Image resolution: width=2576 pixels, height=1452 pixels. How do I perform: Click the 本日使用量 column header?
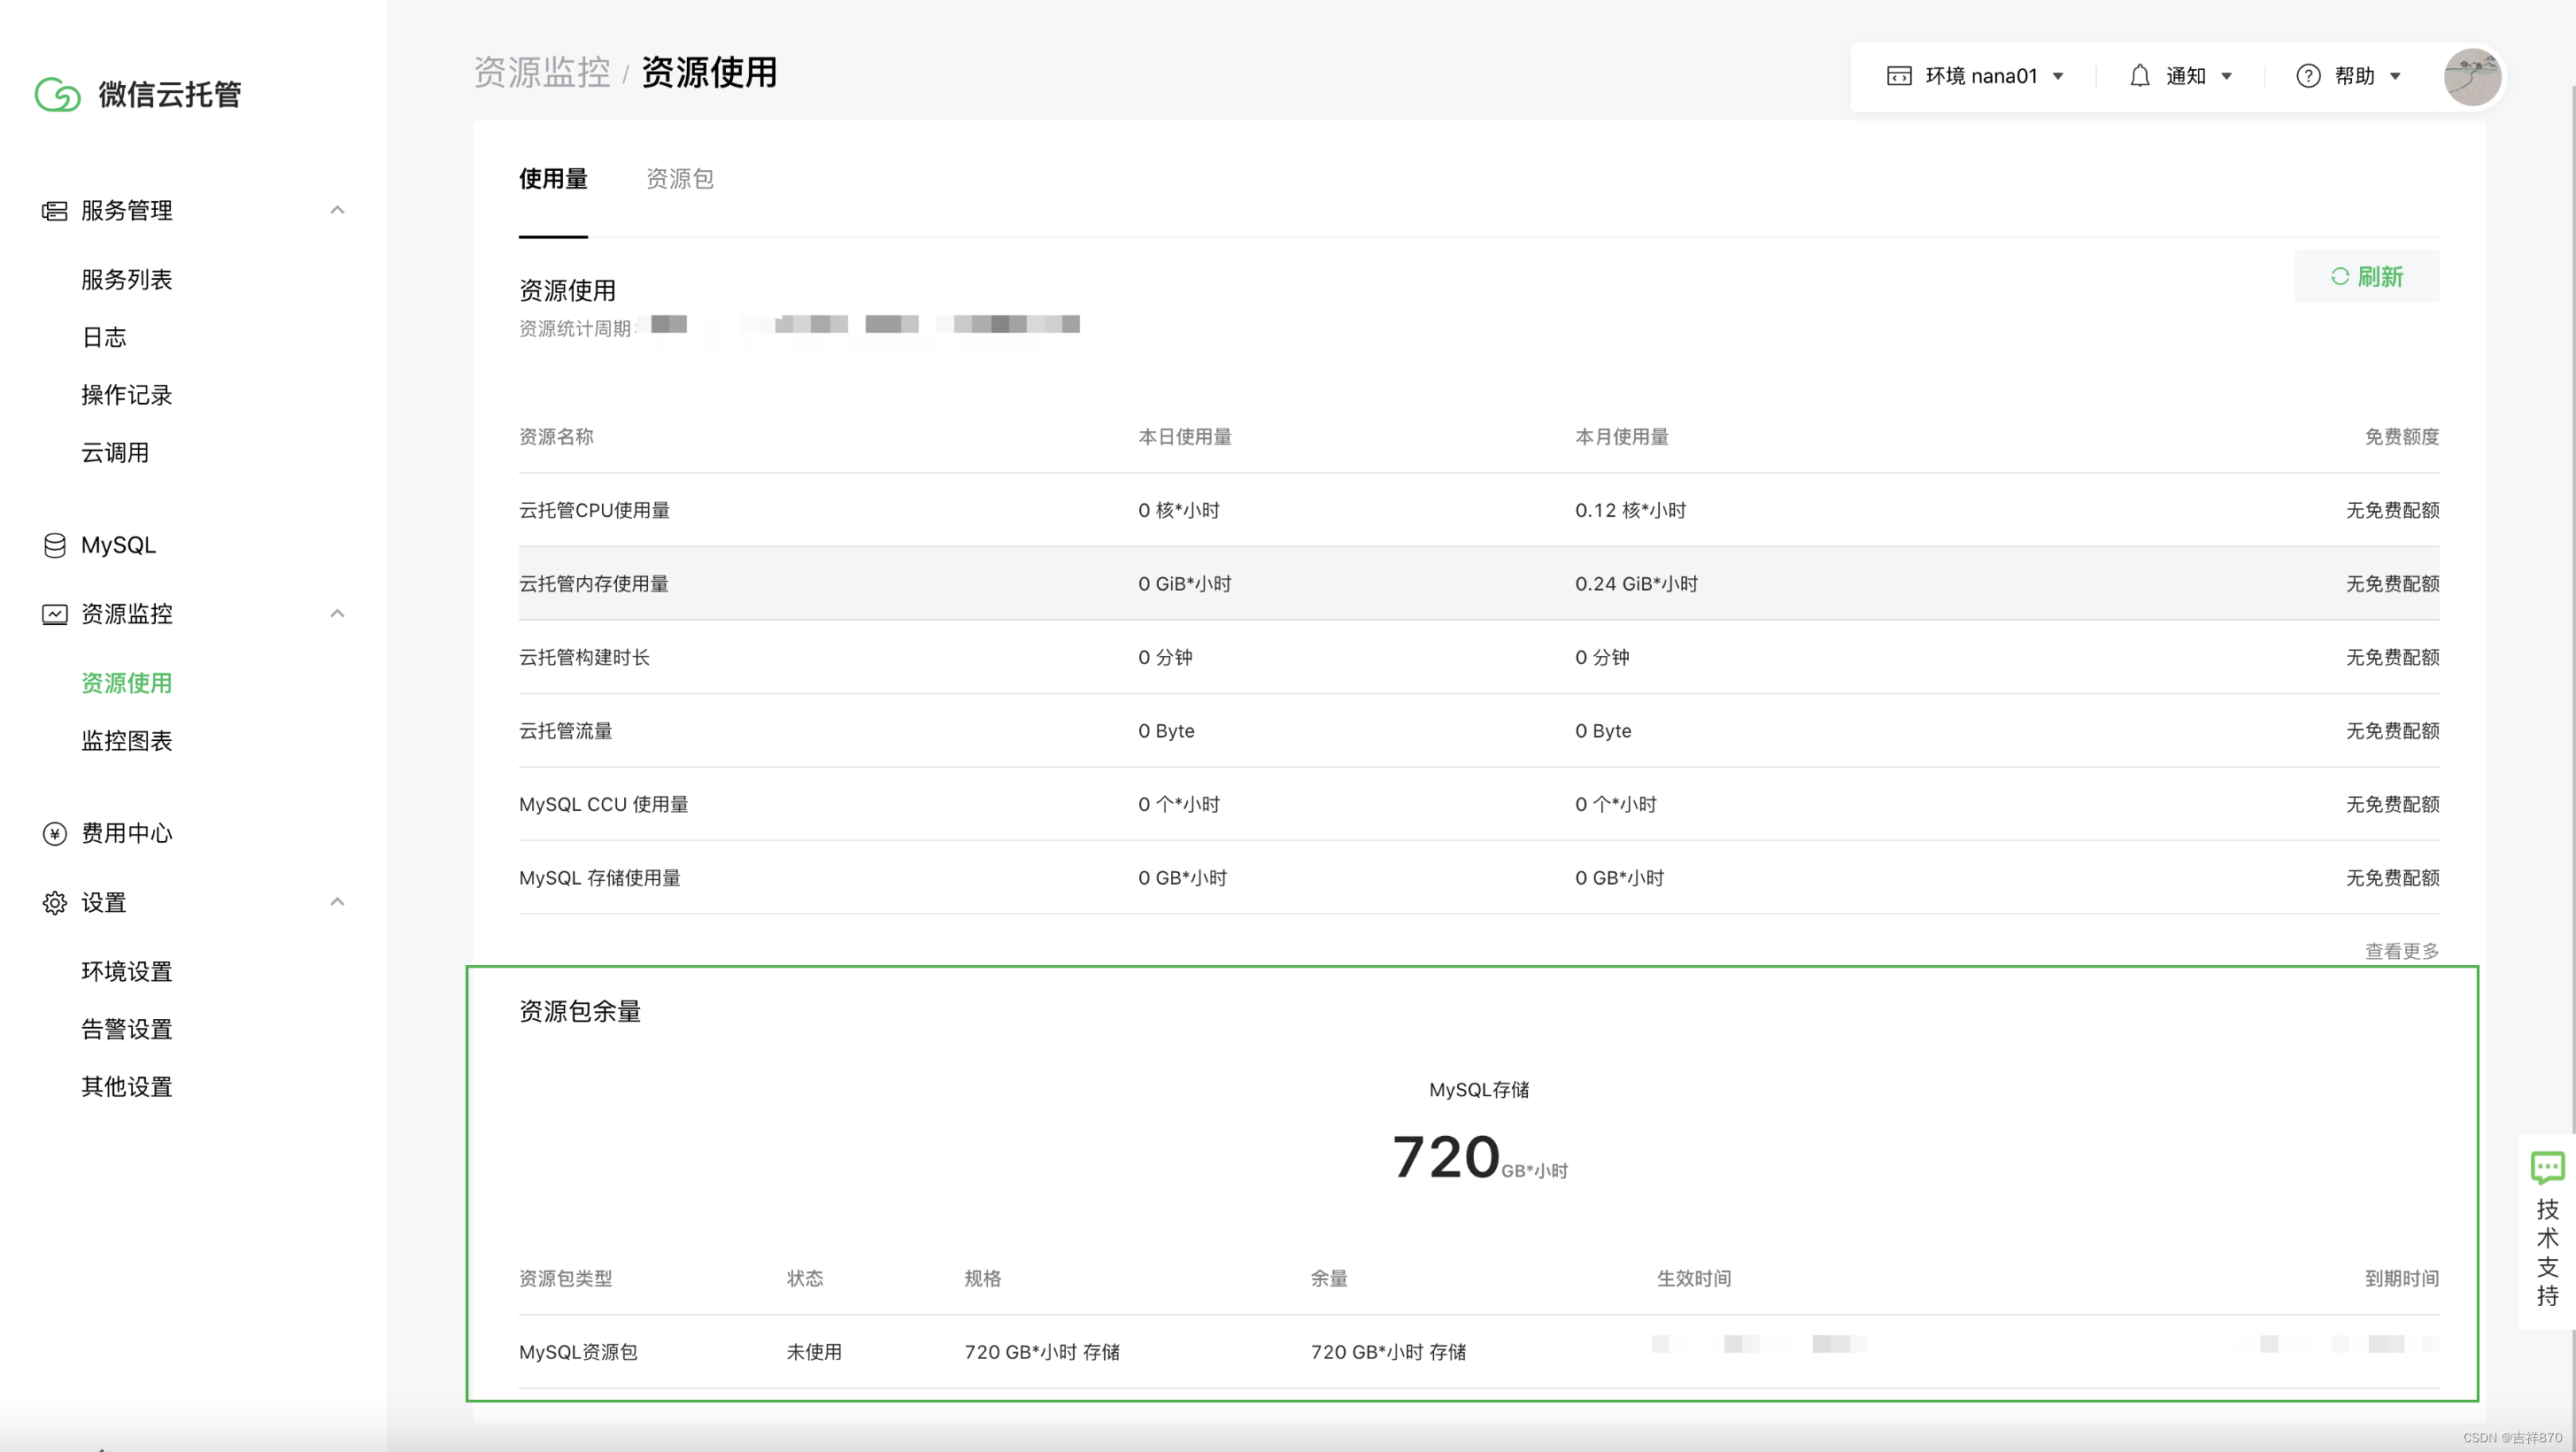pyautogui.click(x=1184, y=437)
